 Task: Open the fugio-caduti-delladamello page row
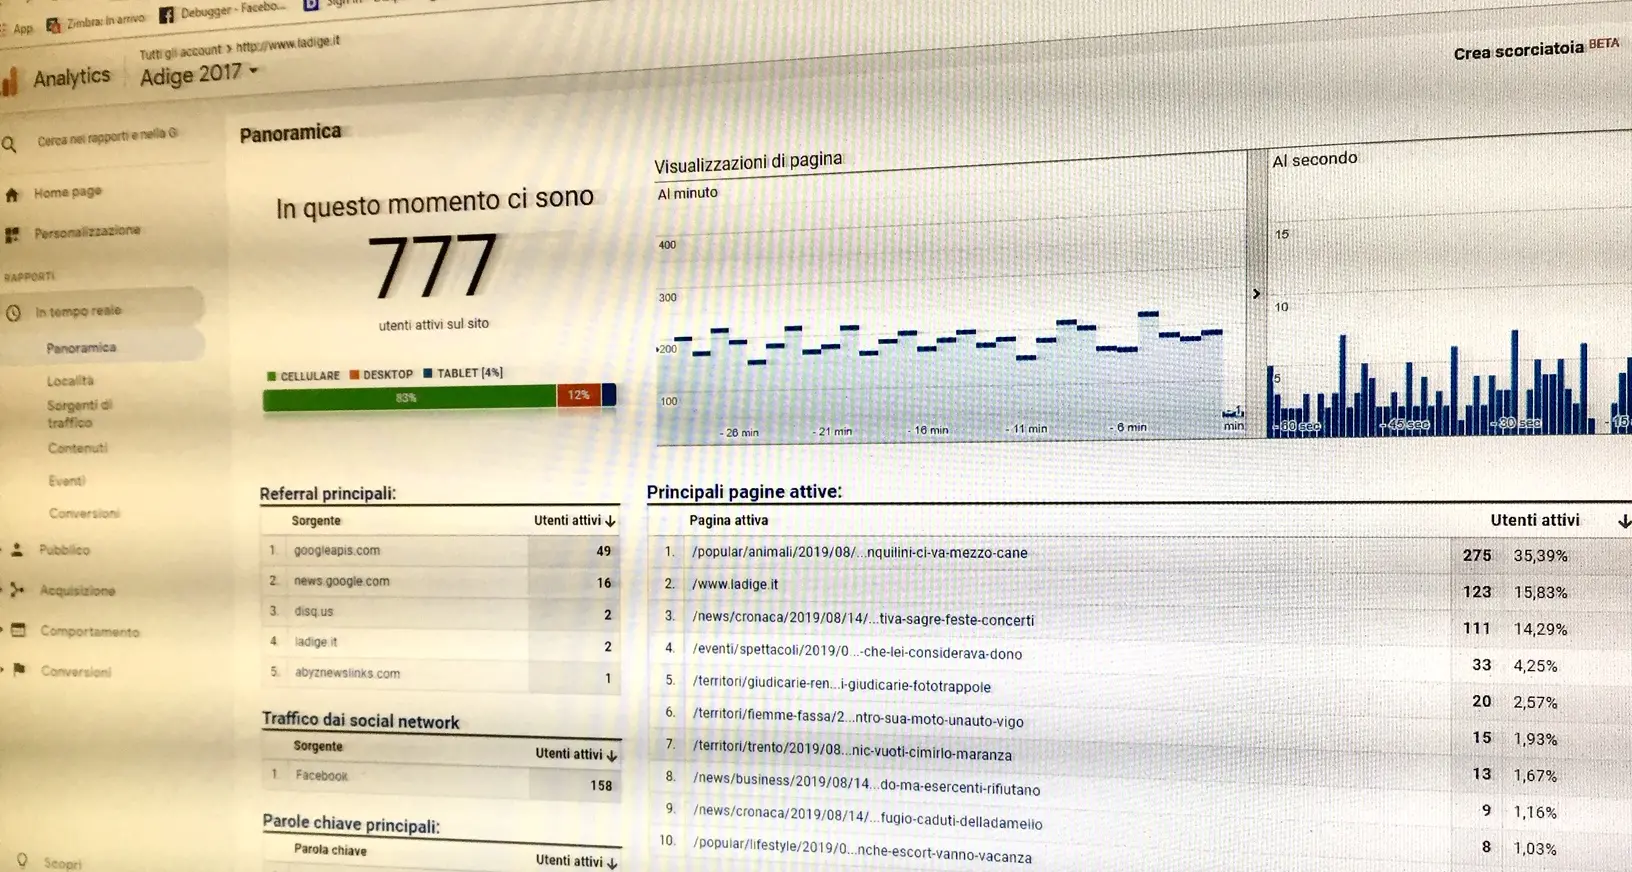(x=867, y=817)
